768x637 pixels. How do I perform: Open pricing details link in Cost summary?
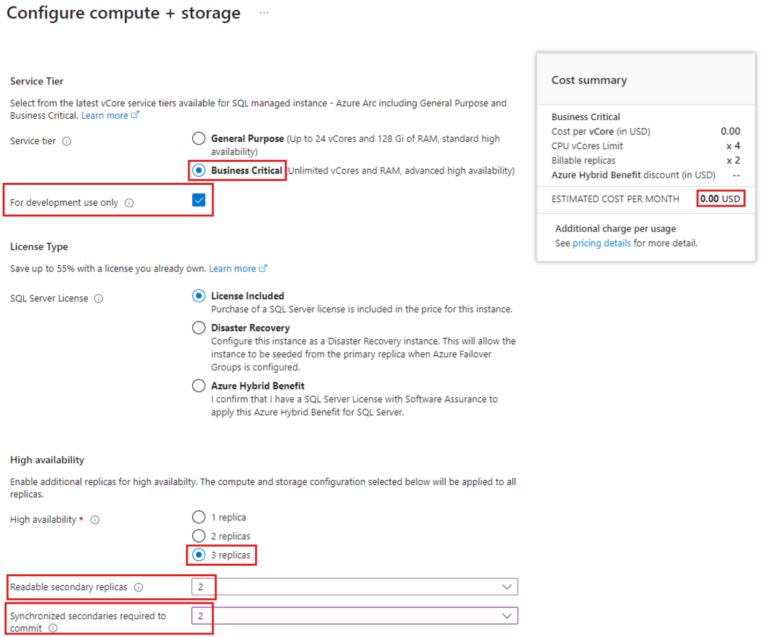pyautogui.click(x=601, y=243)
